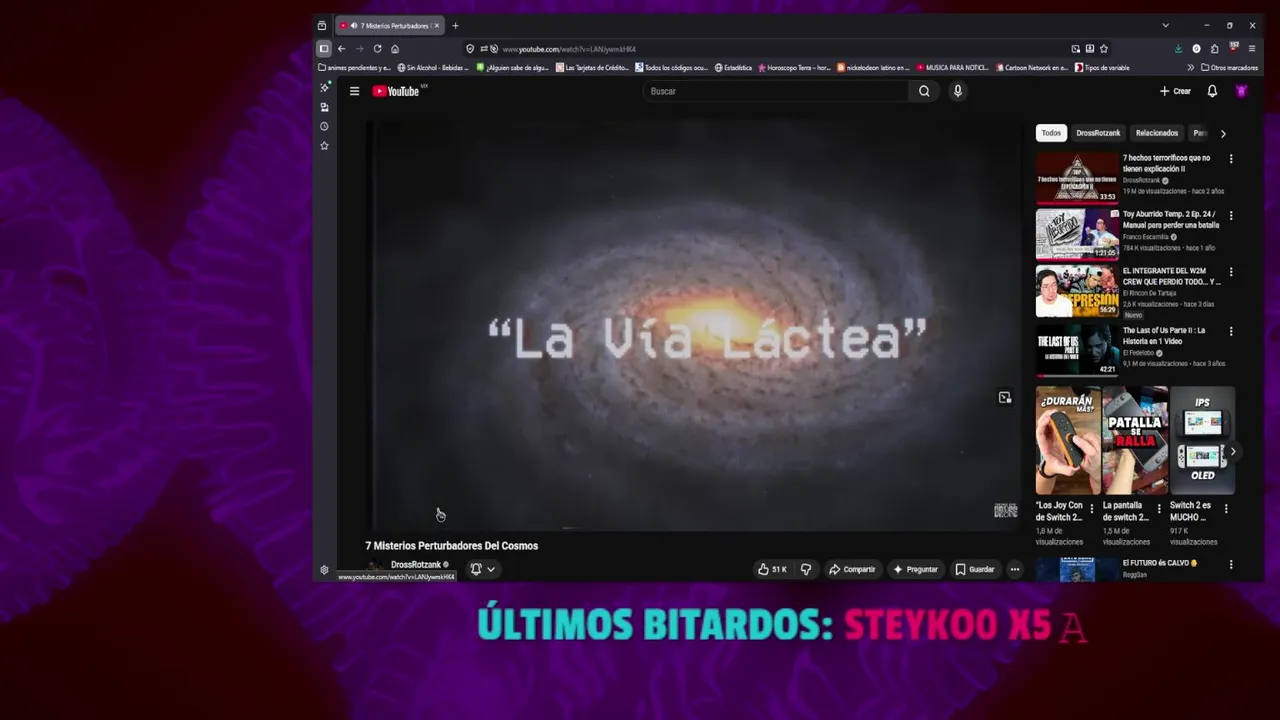The width and height of the screenshot is (1280, 720).
Task: Start voice search with the microphone icon
Action: tap(957, 91)
